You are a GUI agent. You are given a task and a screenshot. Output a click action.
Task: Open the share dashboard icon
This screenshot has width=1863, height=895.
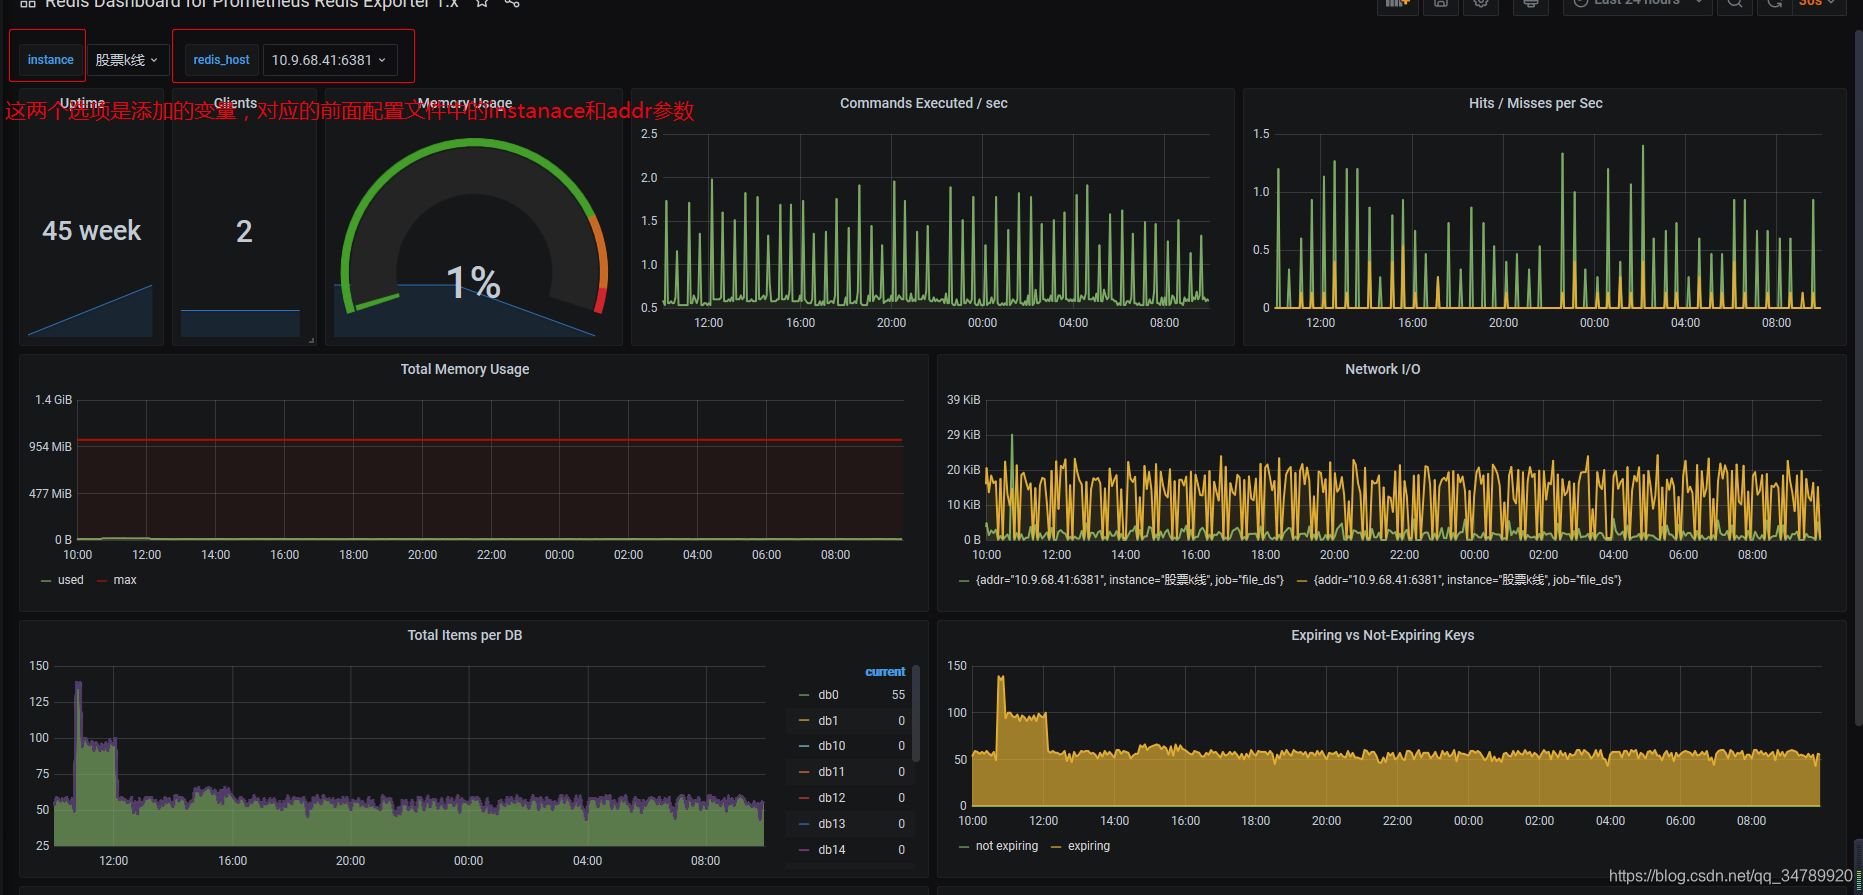(512, 3)
